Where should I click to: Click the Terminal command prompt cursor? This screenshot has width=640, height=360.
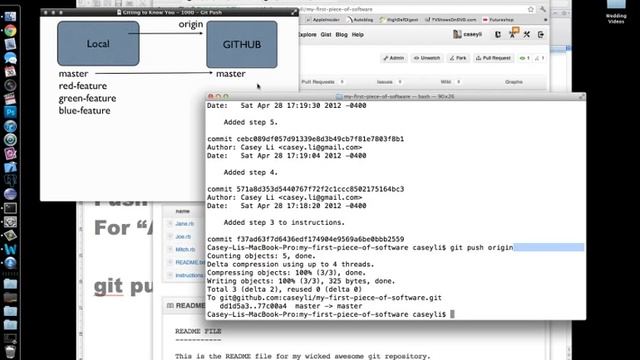[452, 314]
